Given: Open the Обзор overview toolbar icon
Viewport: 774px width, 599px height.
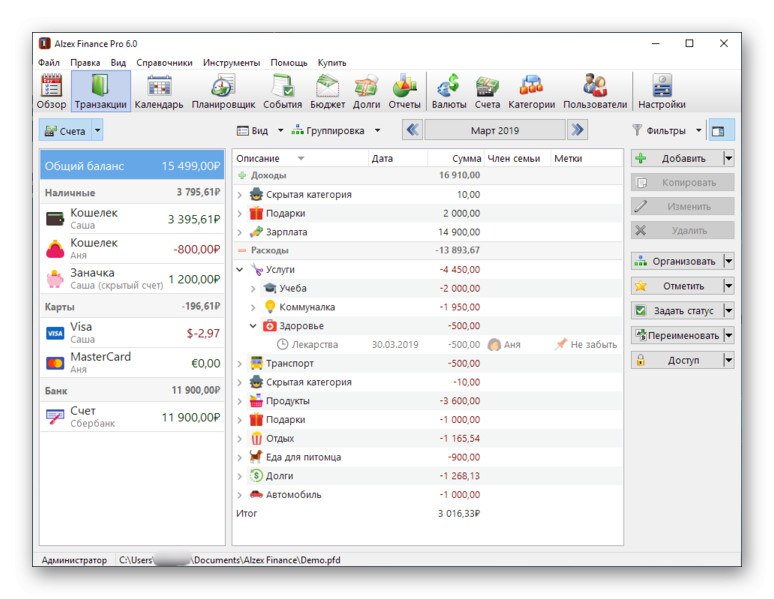Looking at the screenshot, I should tap(51, 91).
